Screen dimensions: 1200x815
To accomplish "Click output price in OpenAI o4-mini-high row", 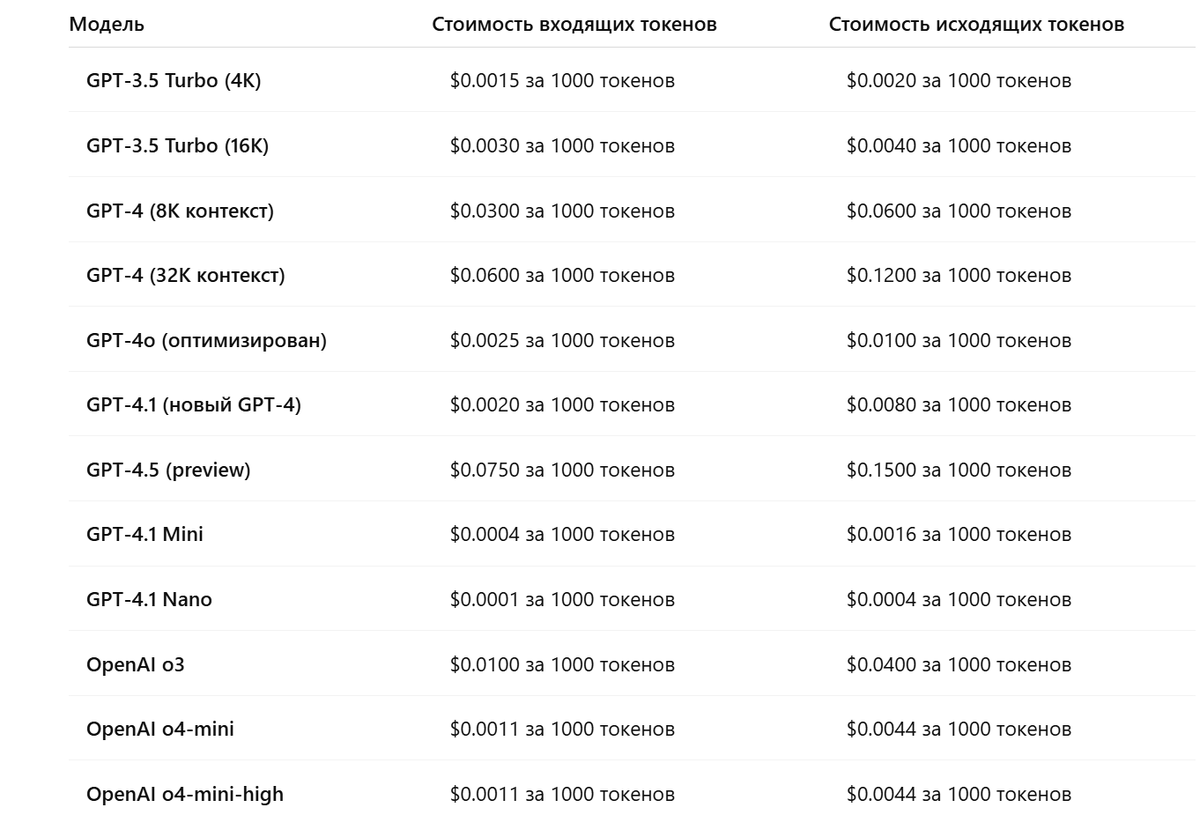I will click(959, 794).
